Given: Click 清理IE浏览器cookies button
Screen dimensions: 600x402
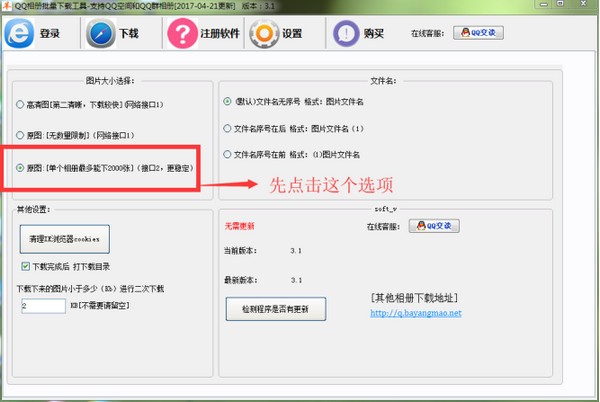Looking at the screenshot, I should (65, 239).
